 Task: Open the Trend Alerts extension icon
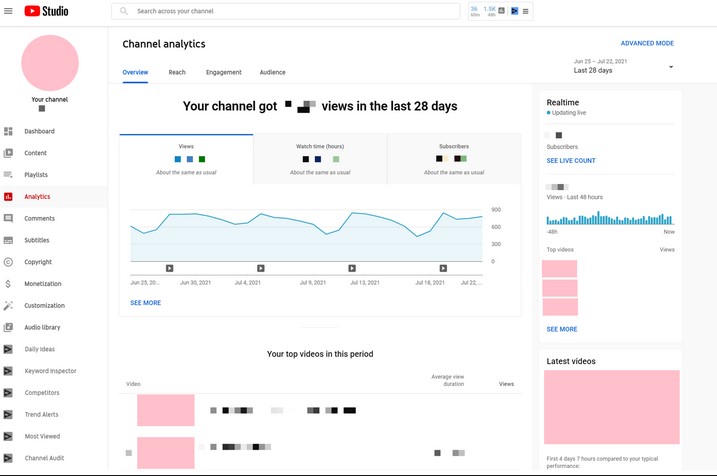pos(8,415)
